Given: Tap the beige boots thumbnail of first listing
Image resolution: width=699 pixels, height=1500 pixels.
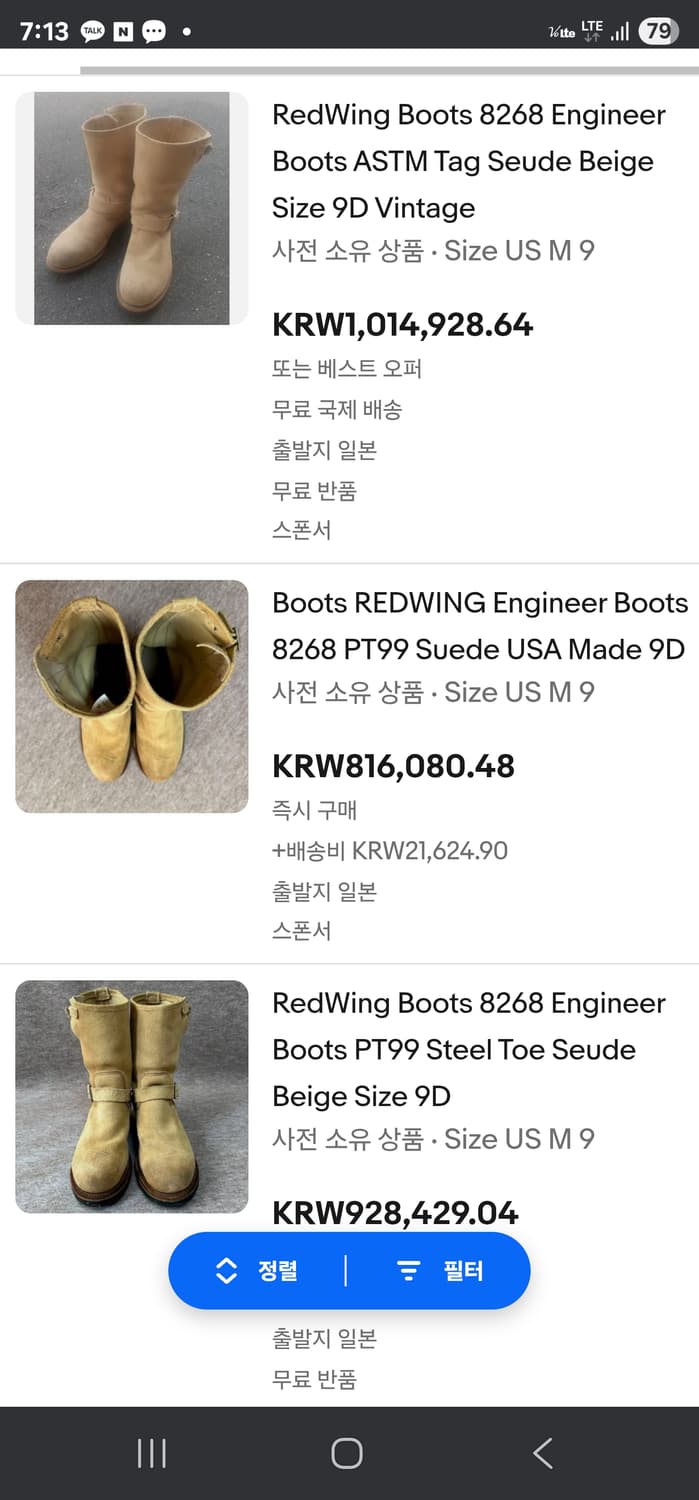Looking at the screenshot, I should 131,207.
